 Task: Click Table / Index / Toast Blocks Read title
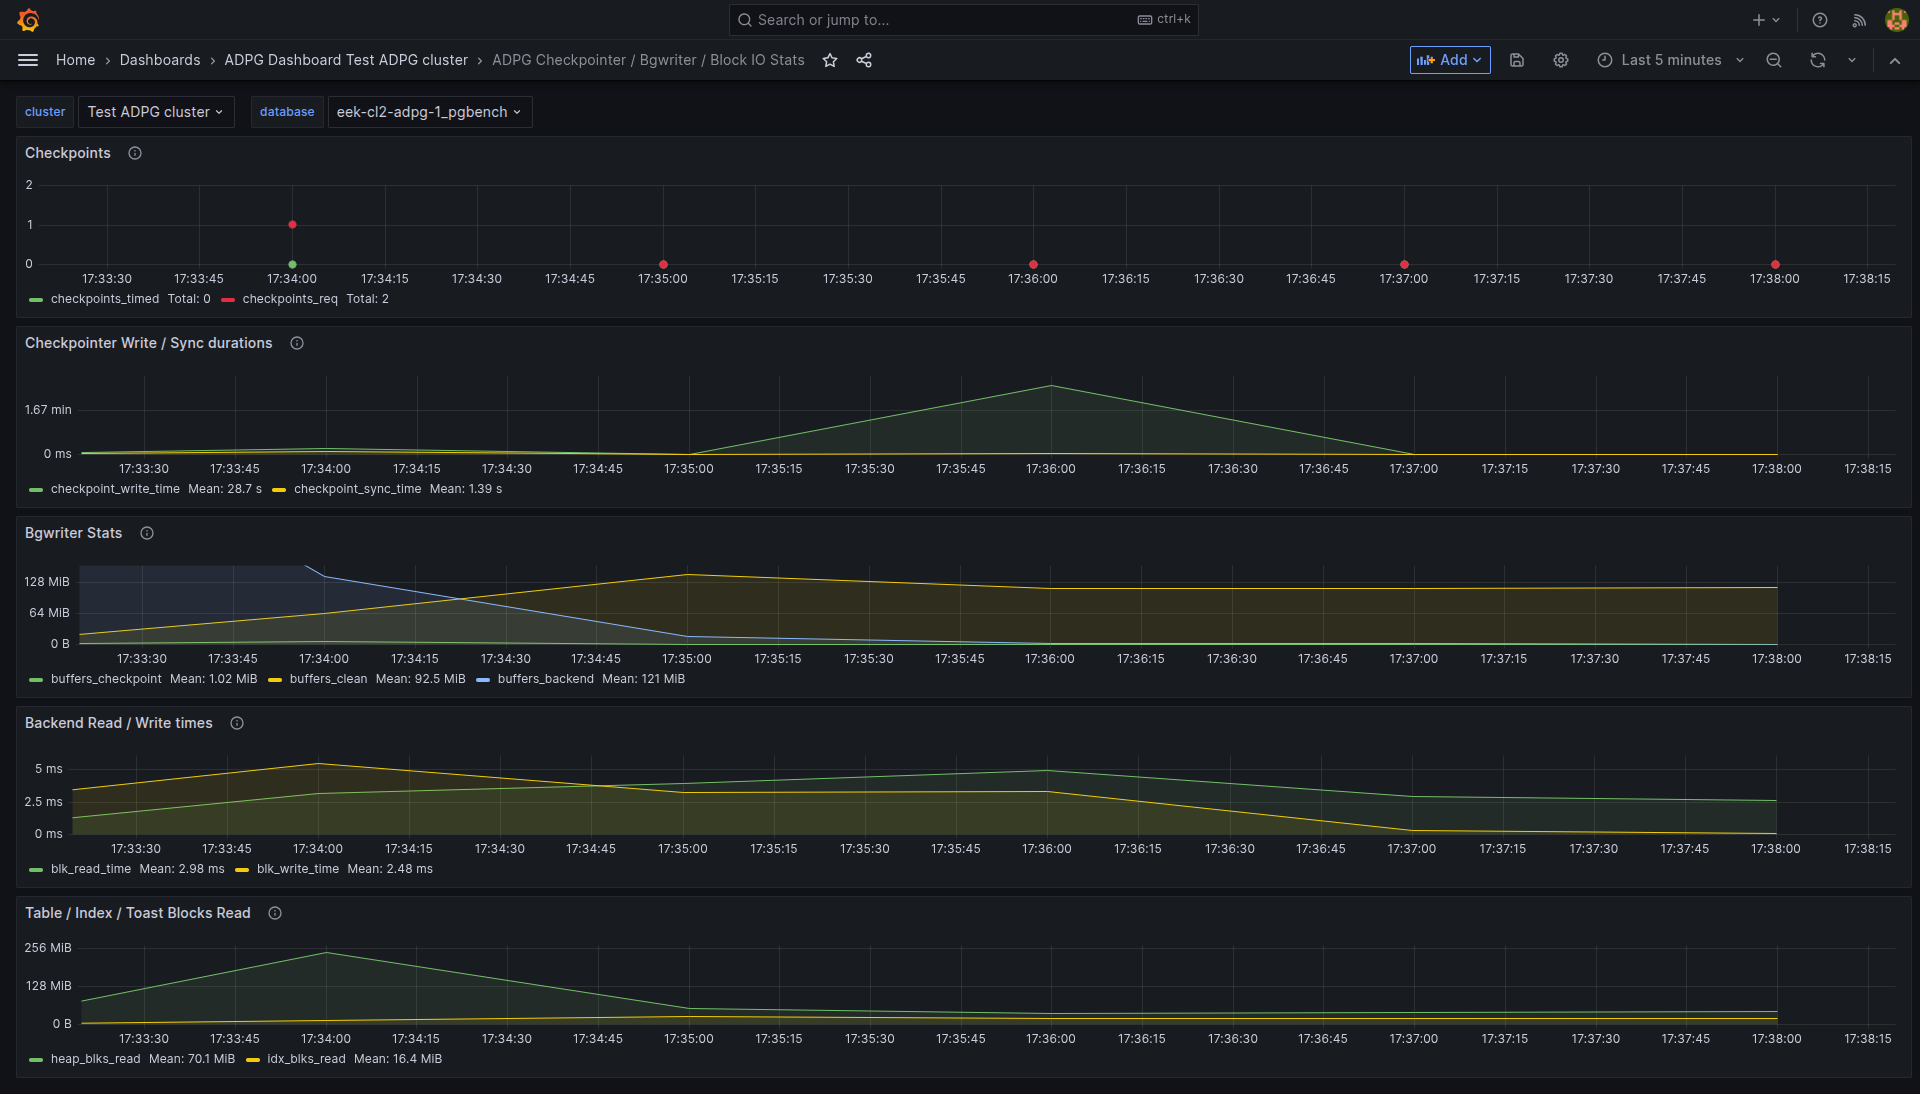pos(138,913)
